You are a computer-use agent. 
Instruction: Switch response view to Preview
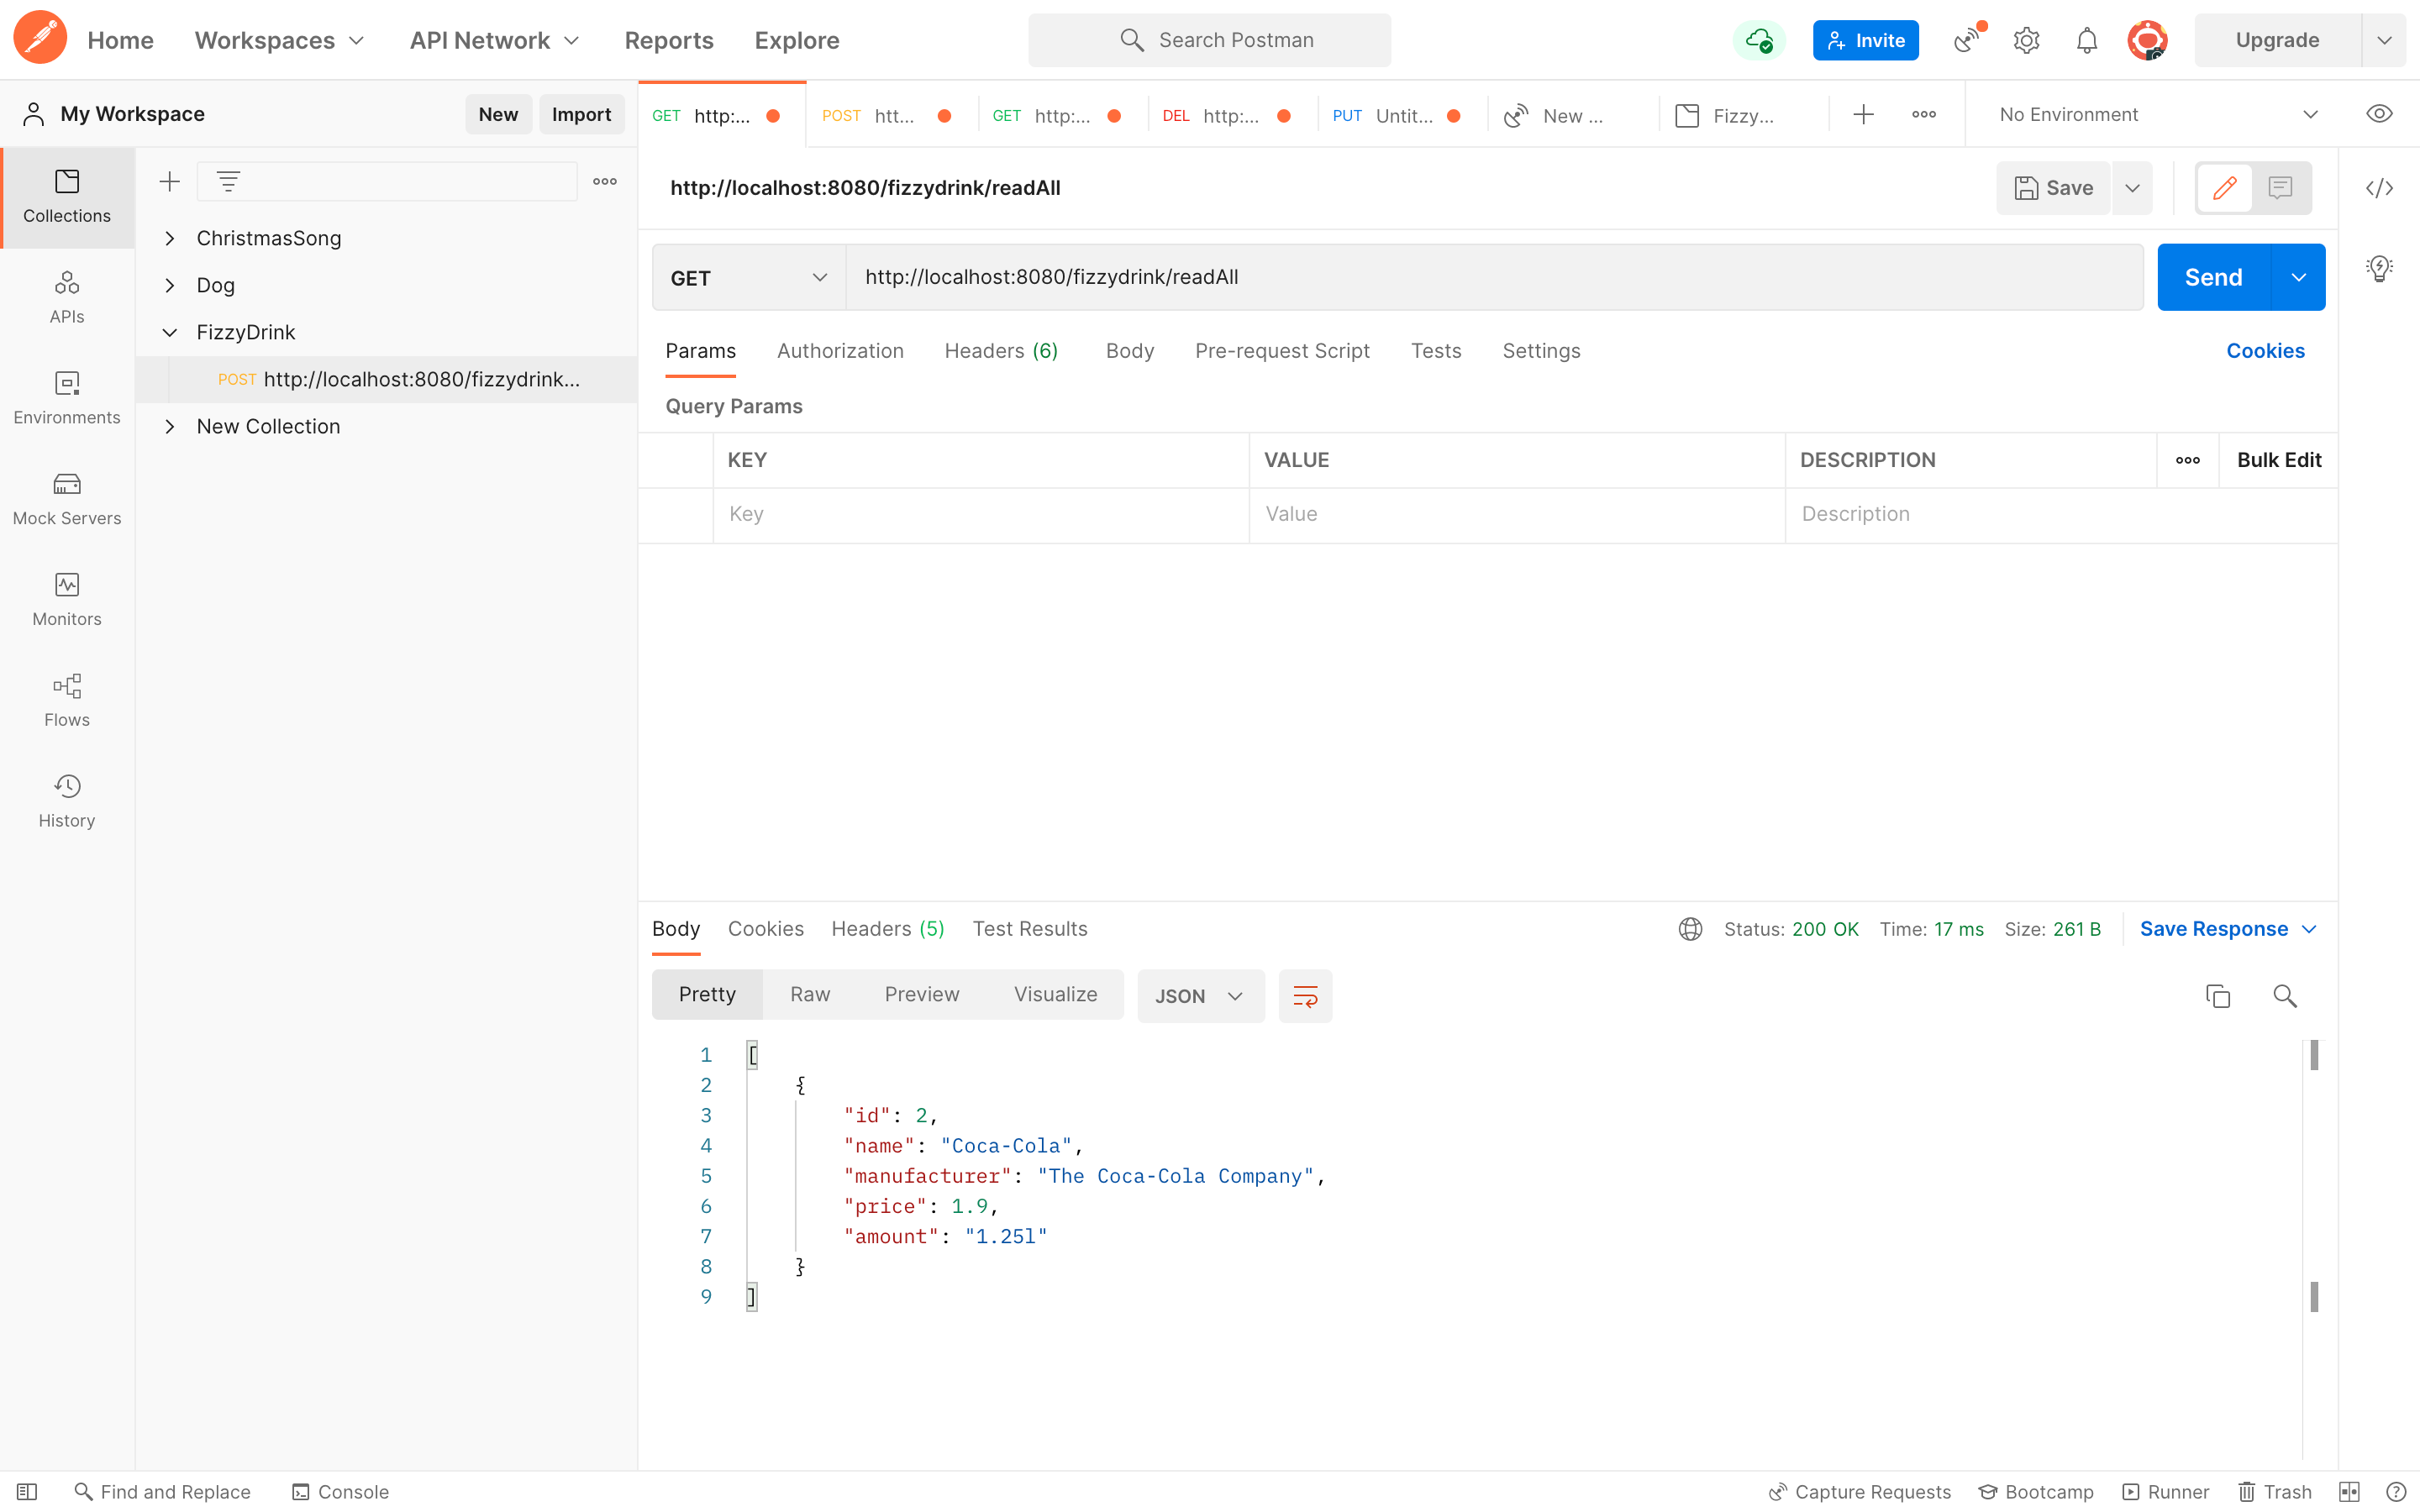921,993
